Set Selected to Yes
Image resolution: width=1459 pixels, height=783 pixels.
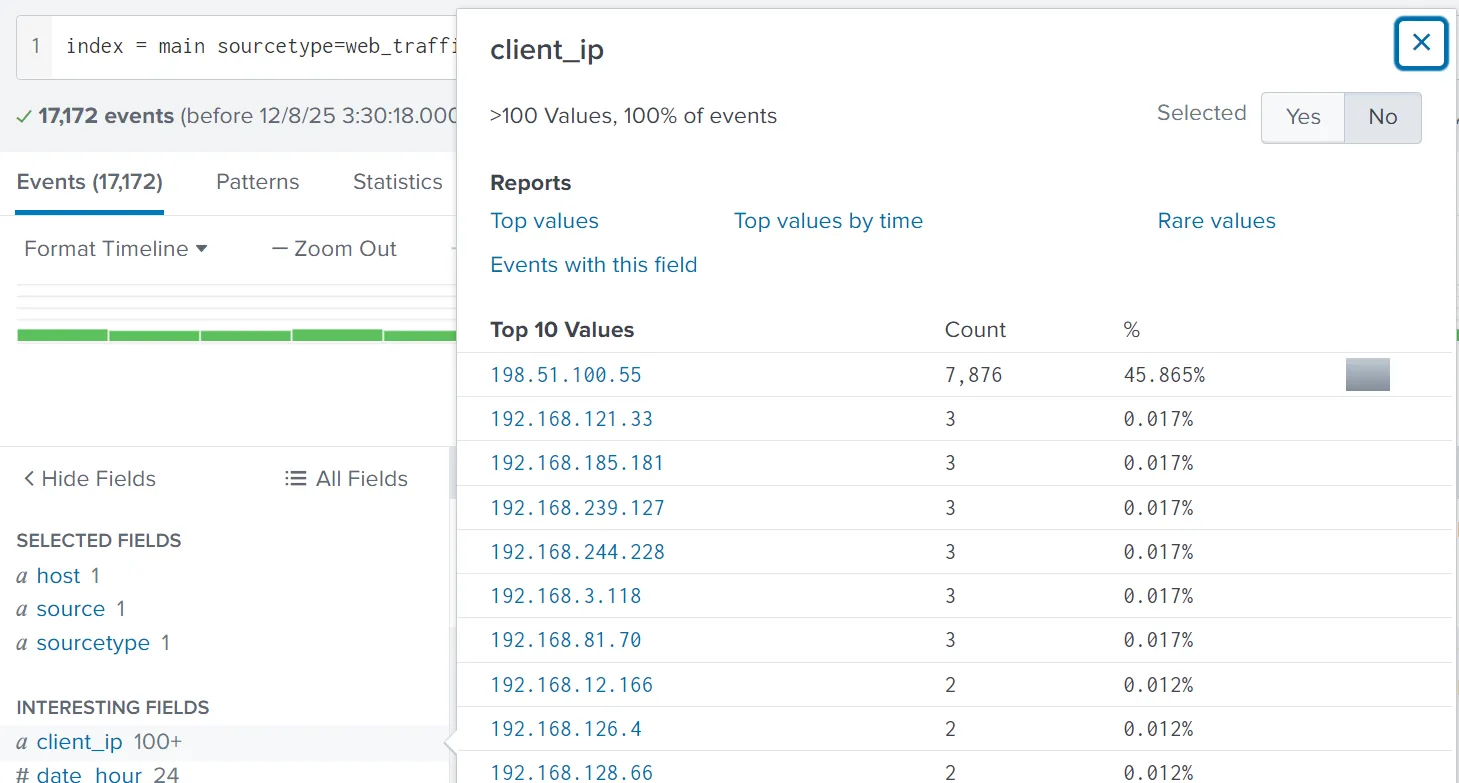click(1303, 117)
